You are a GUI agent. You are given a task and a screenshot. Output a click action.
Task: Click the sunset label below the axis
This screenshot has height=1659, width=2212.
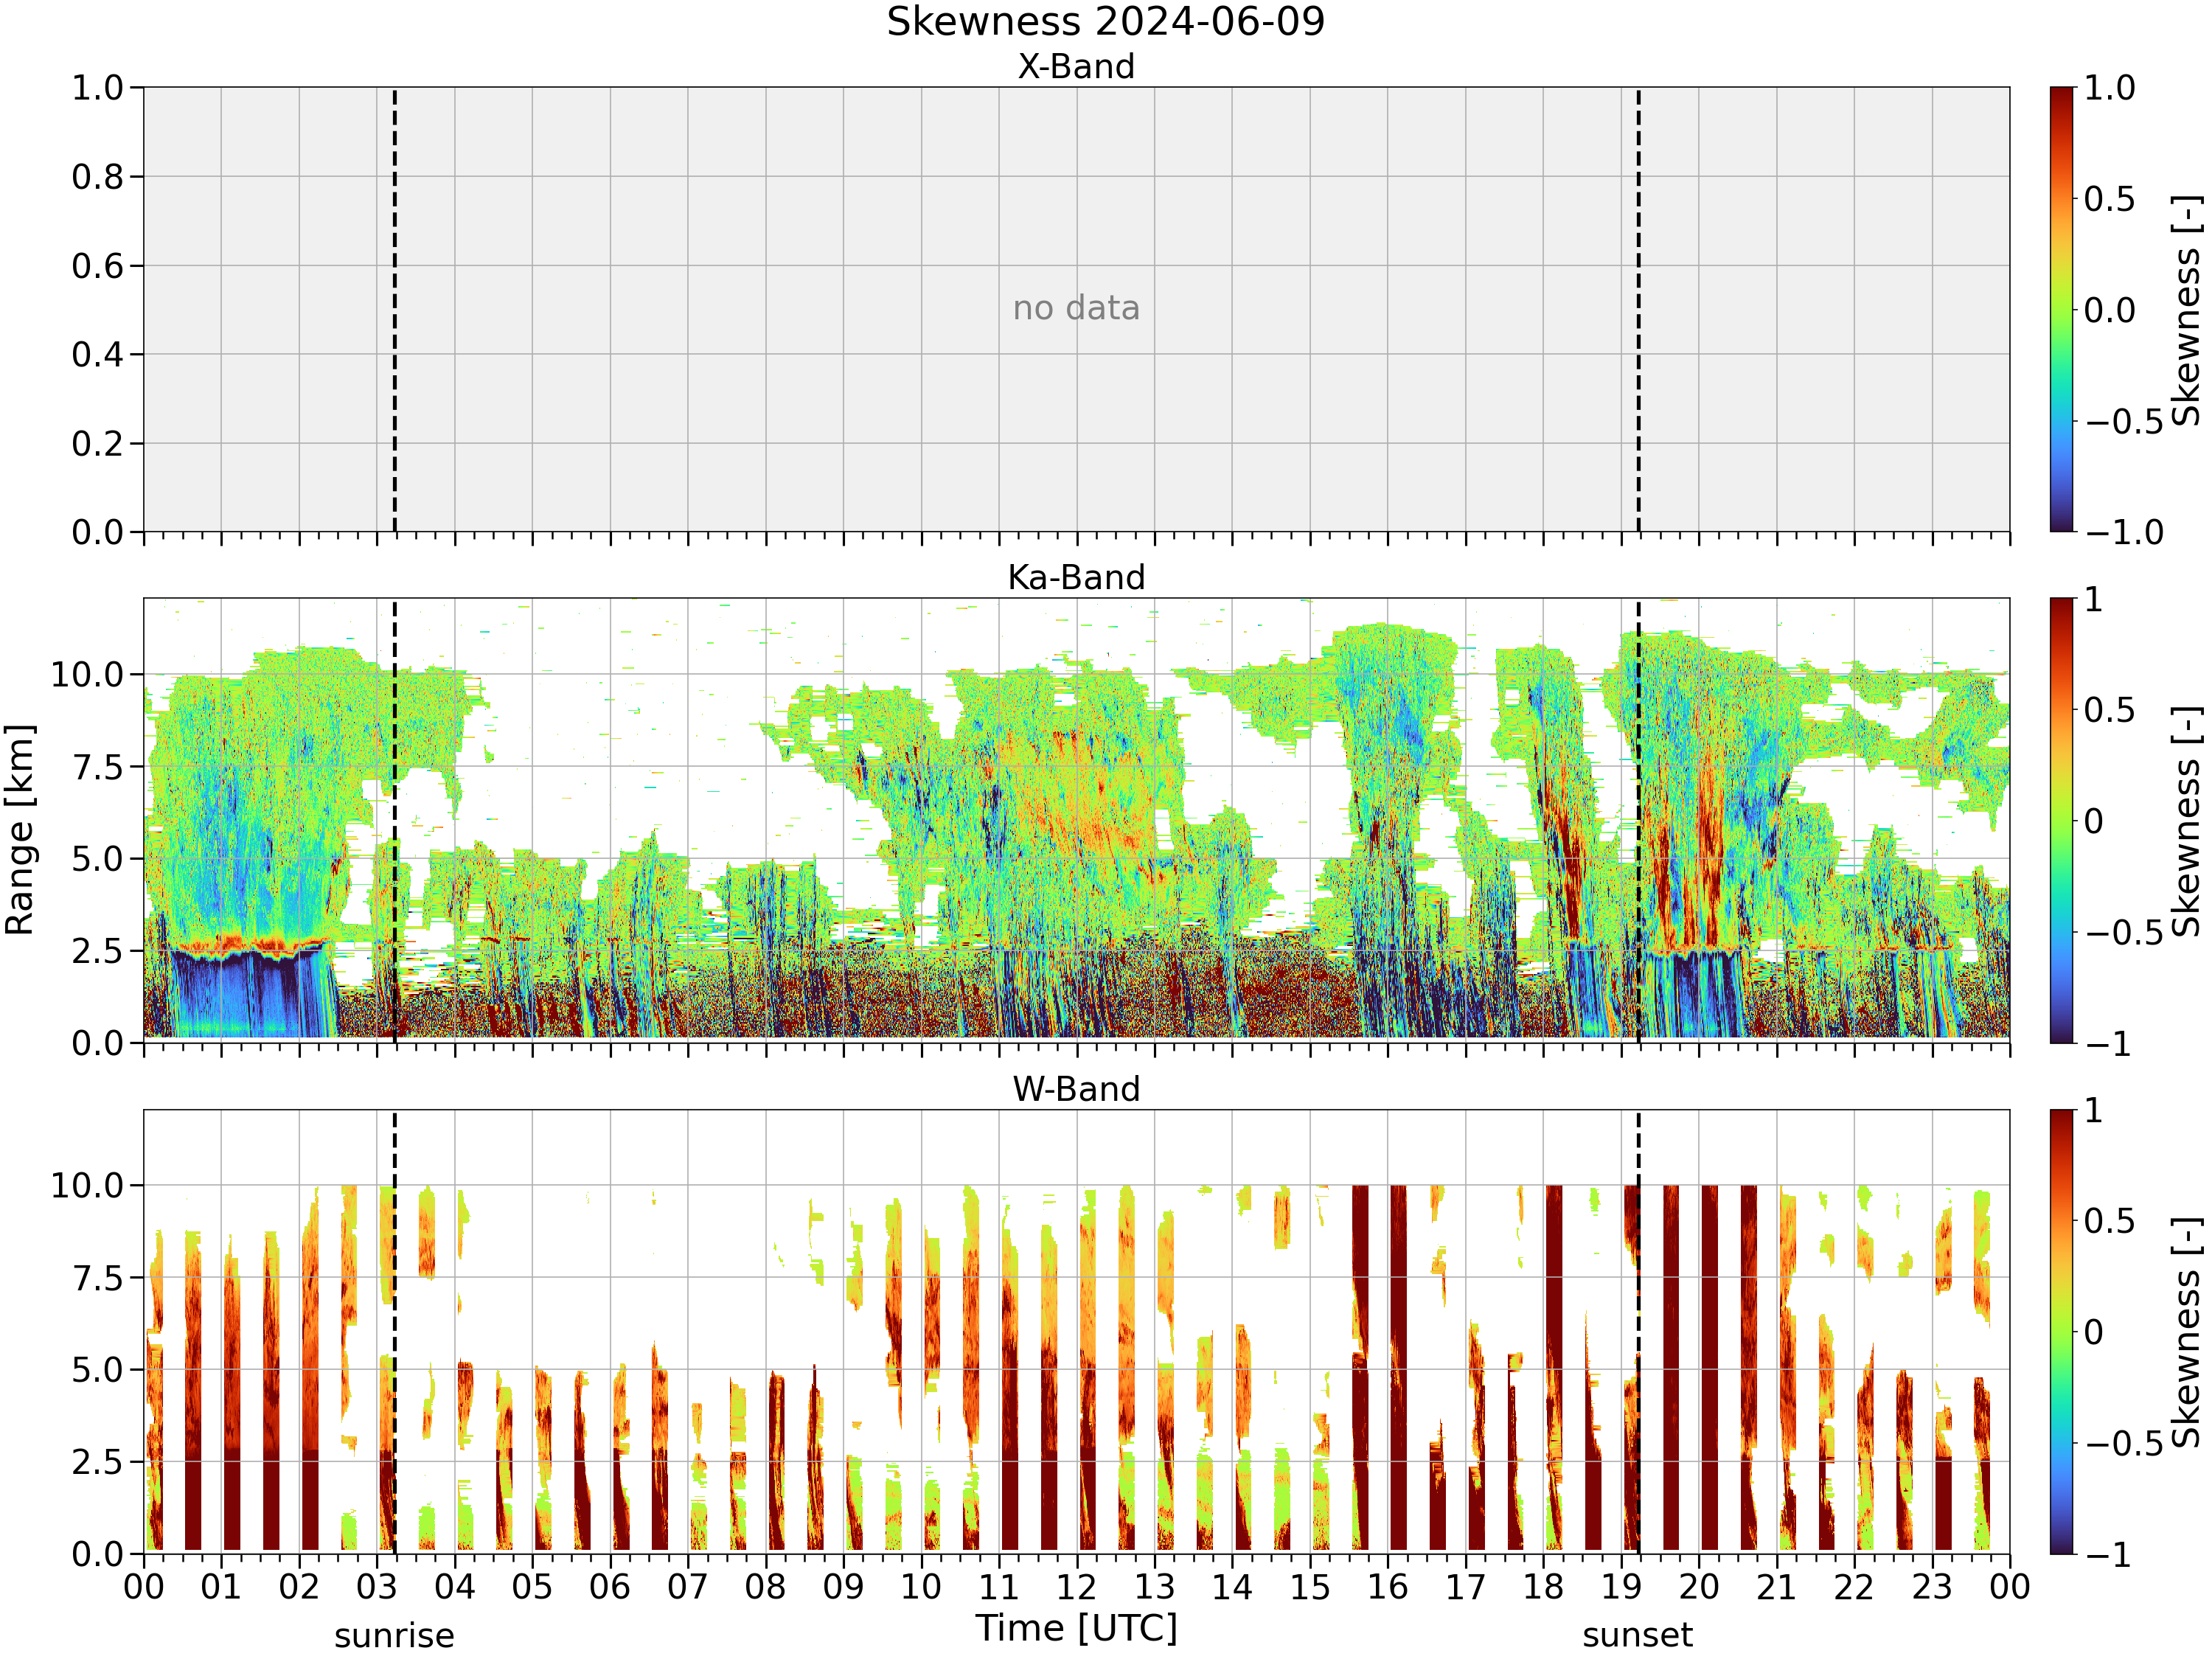tap(1638, 1636)
